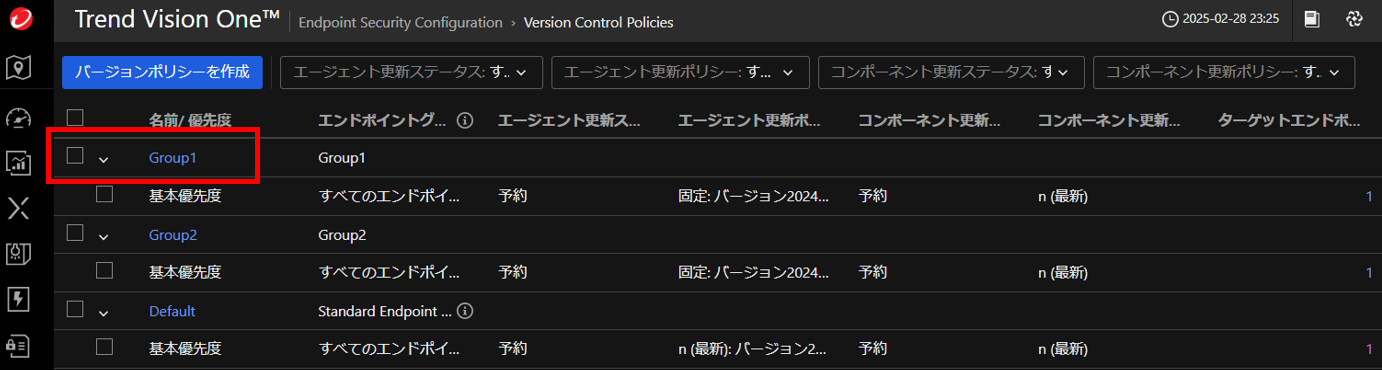The height and width of the screenshot is (370, 1382).
Task: Click info icon beside Standard Endpoint
Action: 465,311
